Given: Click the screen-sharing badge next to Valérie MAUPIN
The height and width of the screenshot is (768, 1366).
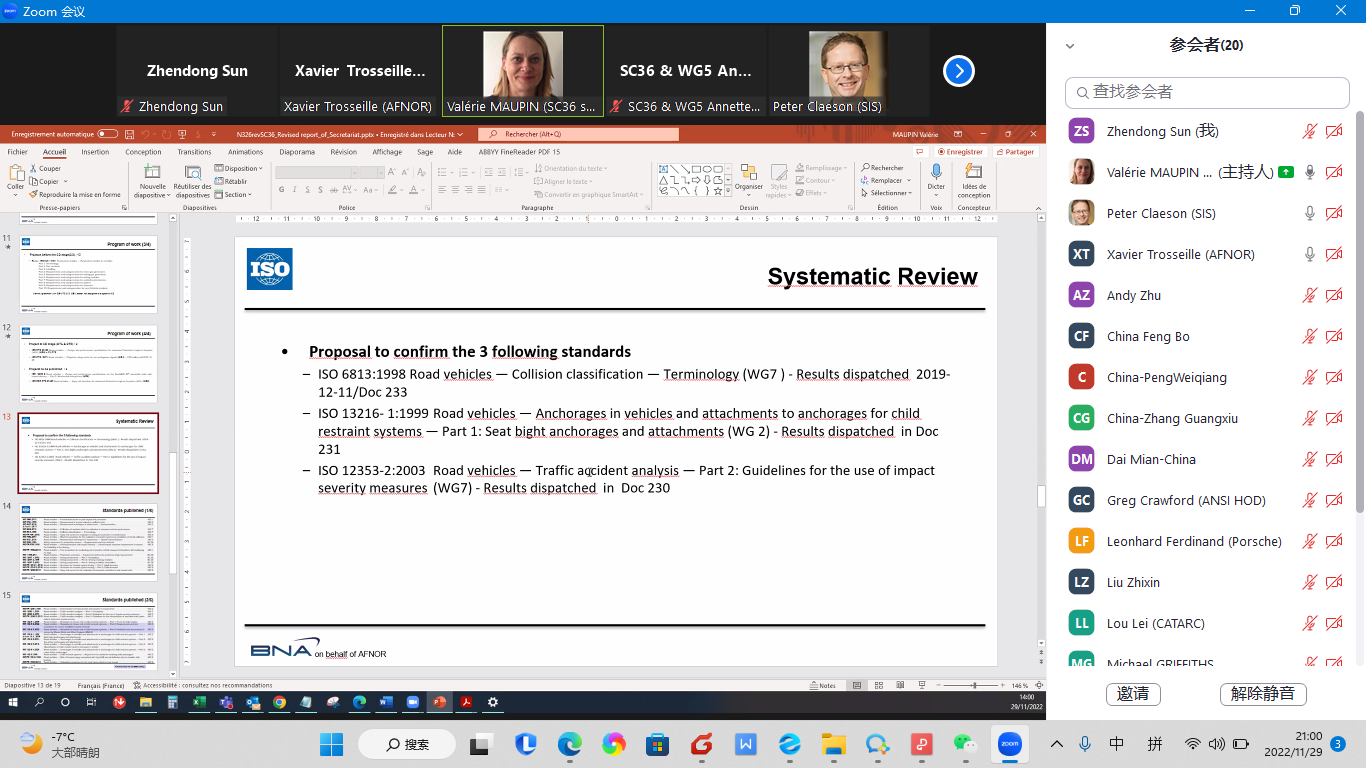Looking at the screenshot, I should pyautogui.click(x=1286, y=172).
